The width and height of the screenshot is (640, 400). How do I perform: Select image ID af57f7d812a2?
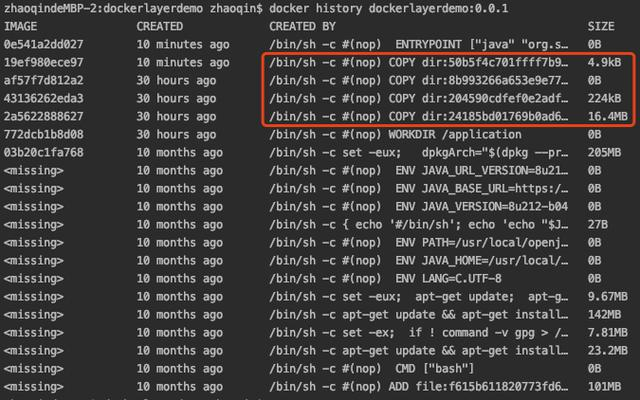(44, 80)
